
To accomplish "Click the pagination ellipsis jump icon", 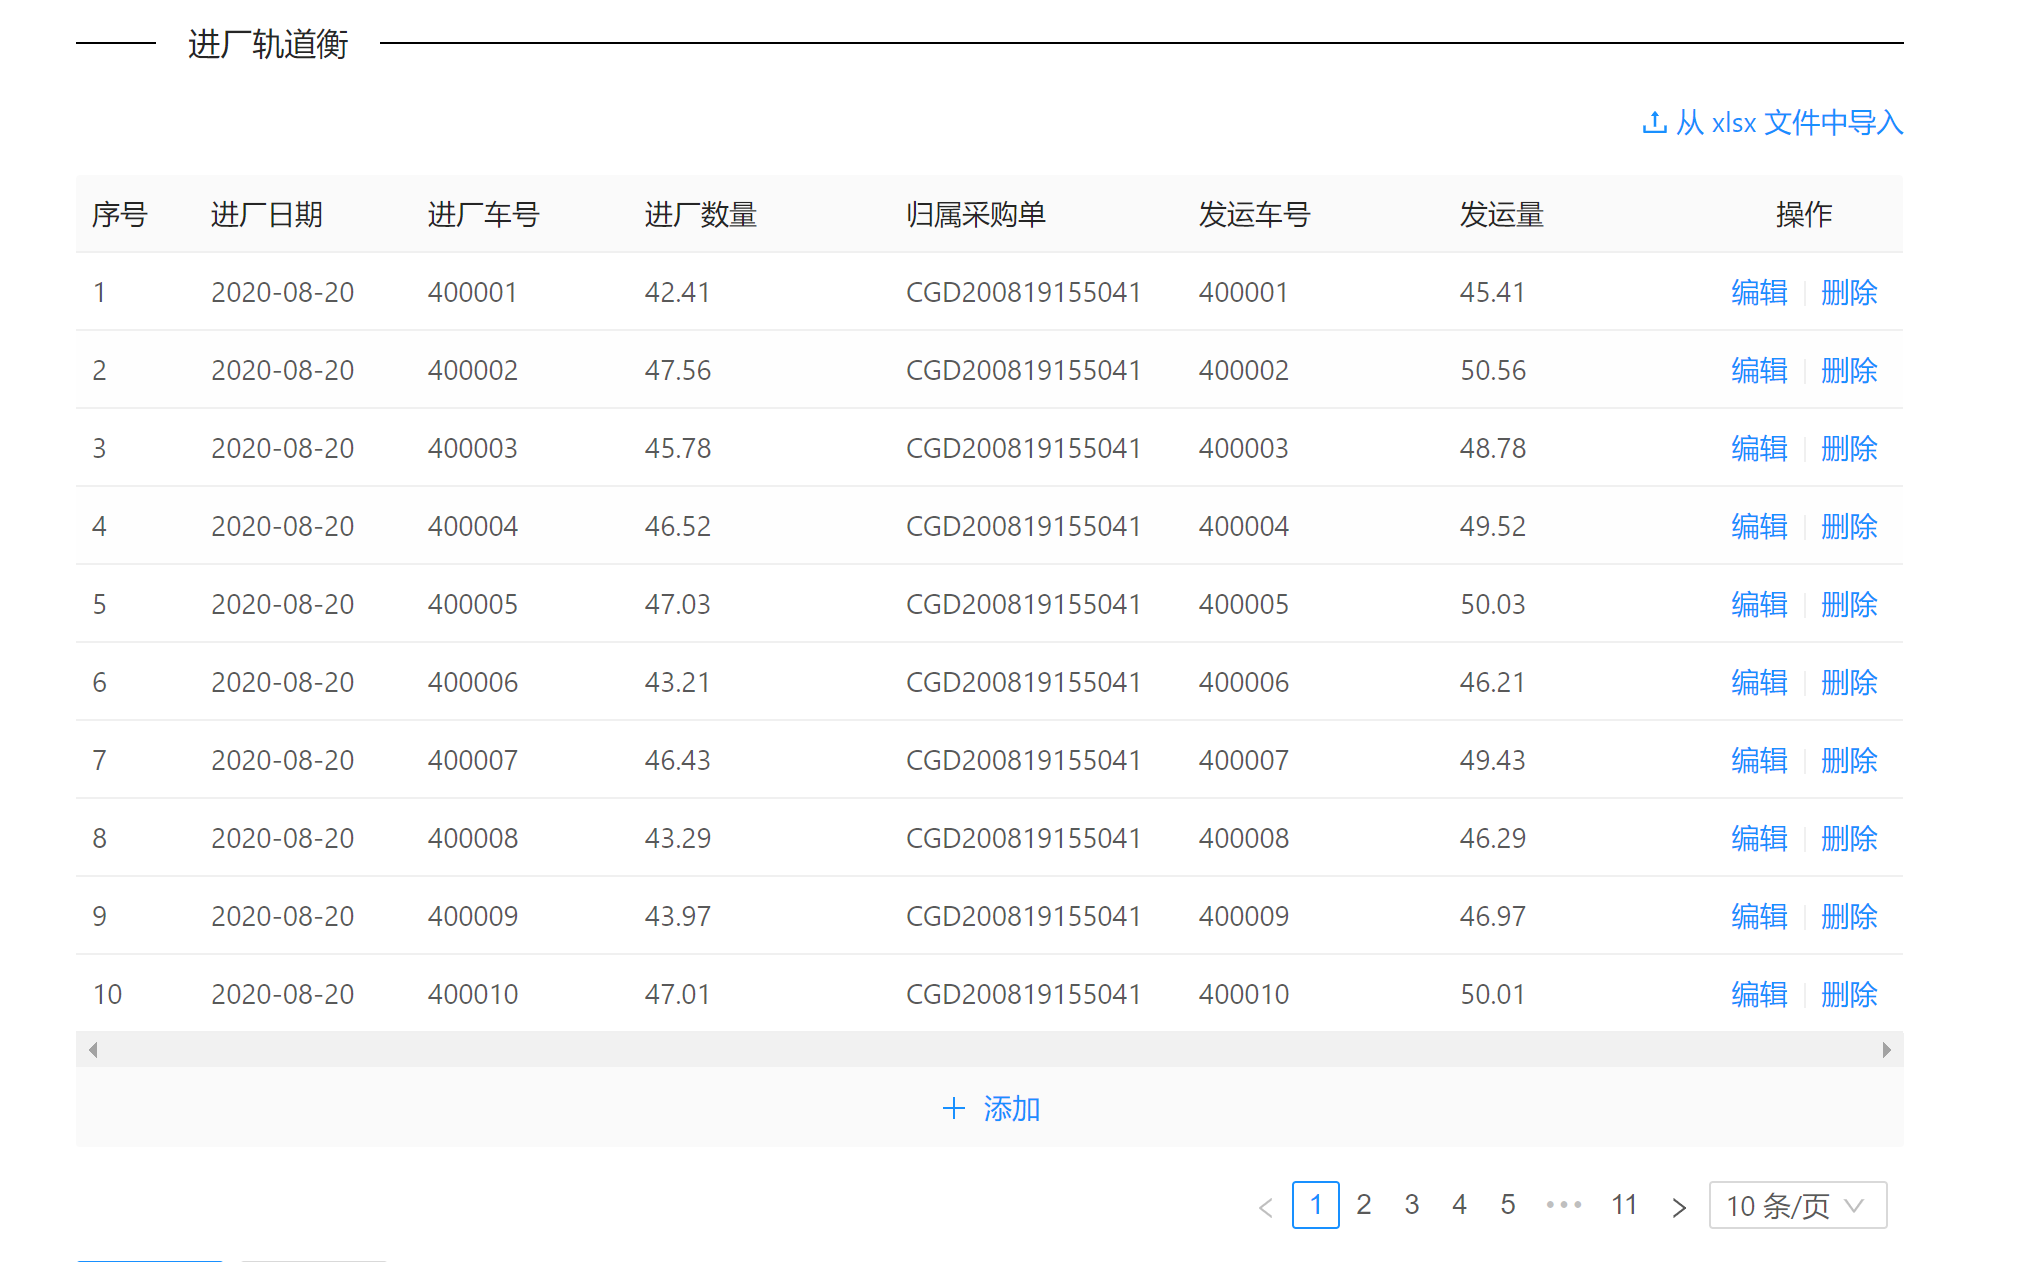I will point(1563,1205).
